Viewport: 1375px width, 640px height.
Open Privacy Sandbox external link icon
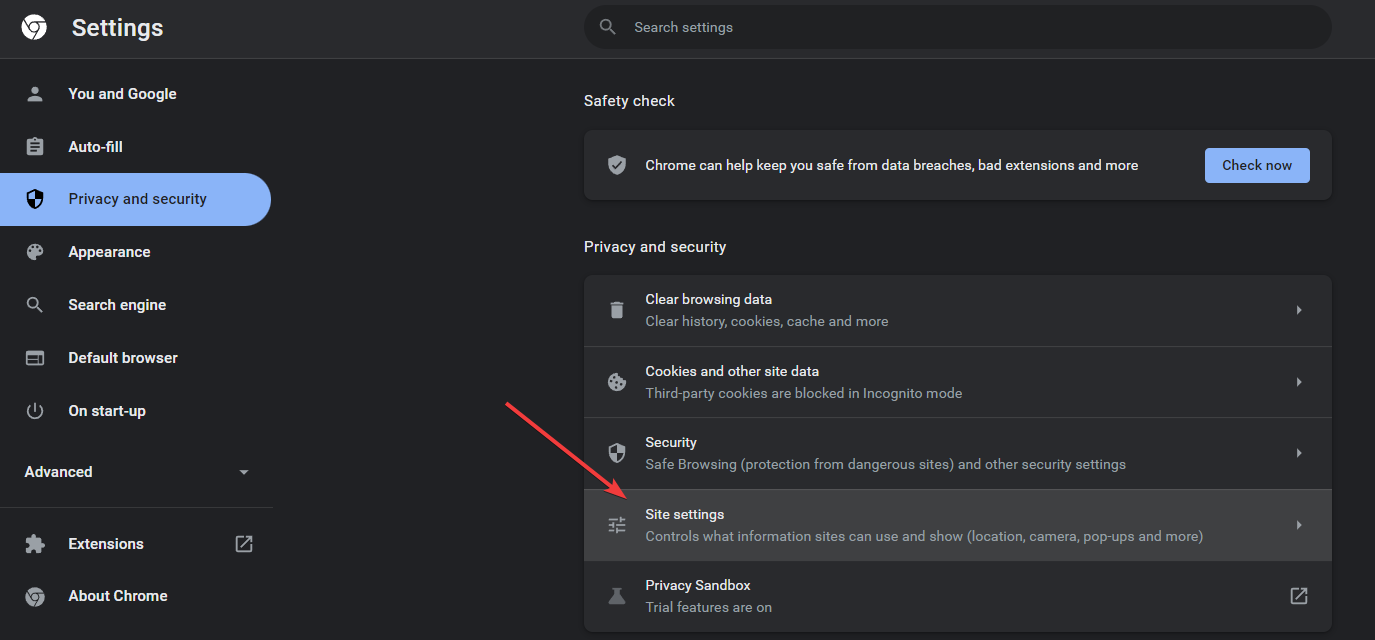coord(1299,596)
